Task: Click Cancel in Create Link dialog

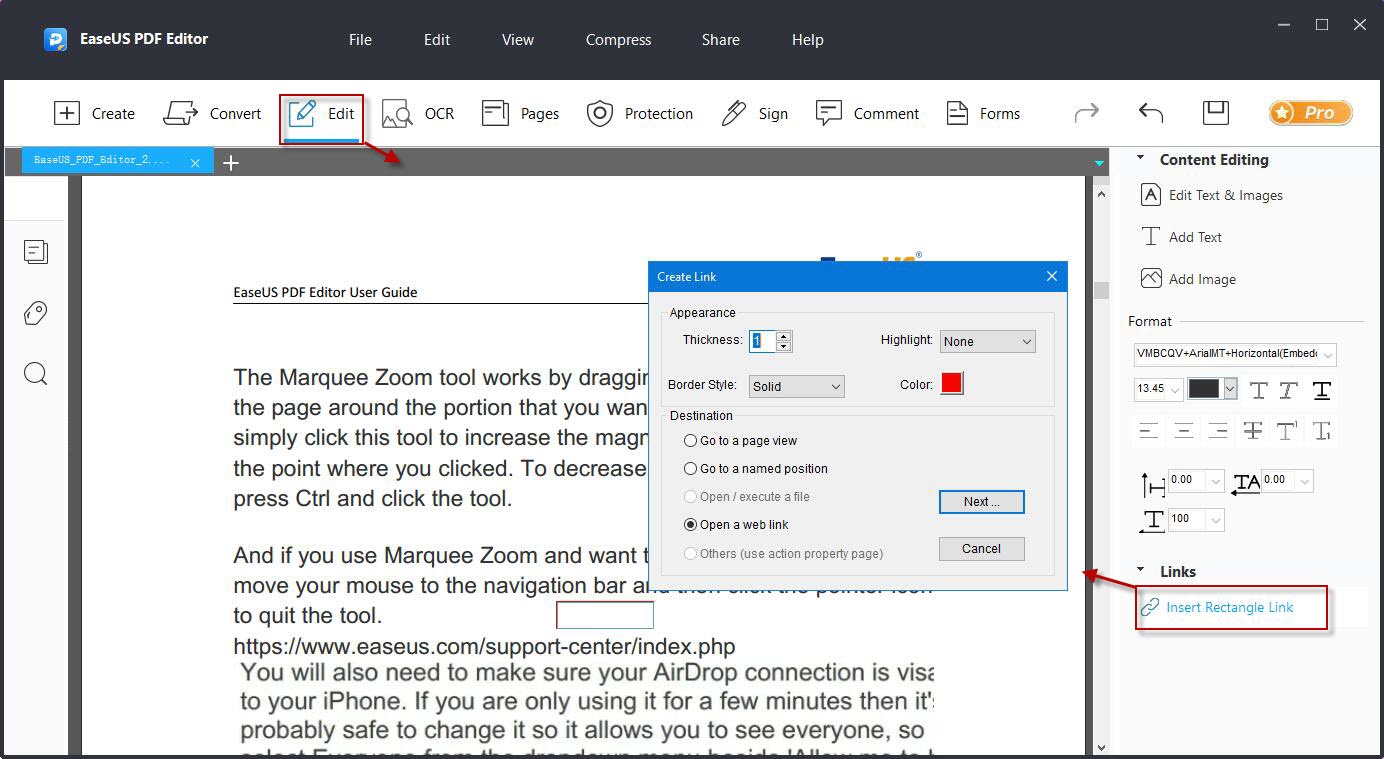Action: 980,549
